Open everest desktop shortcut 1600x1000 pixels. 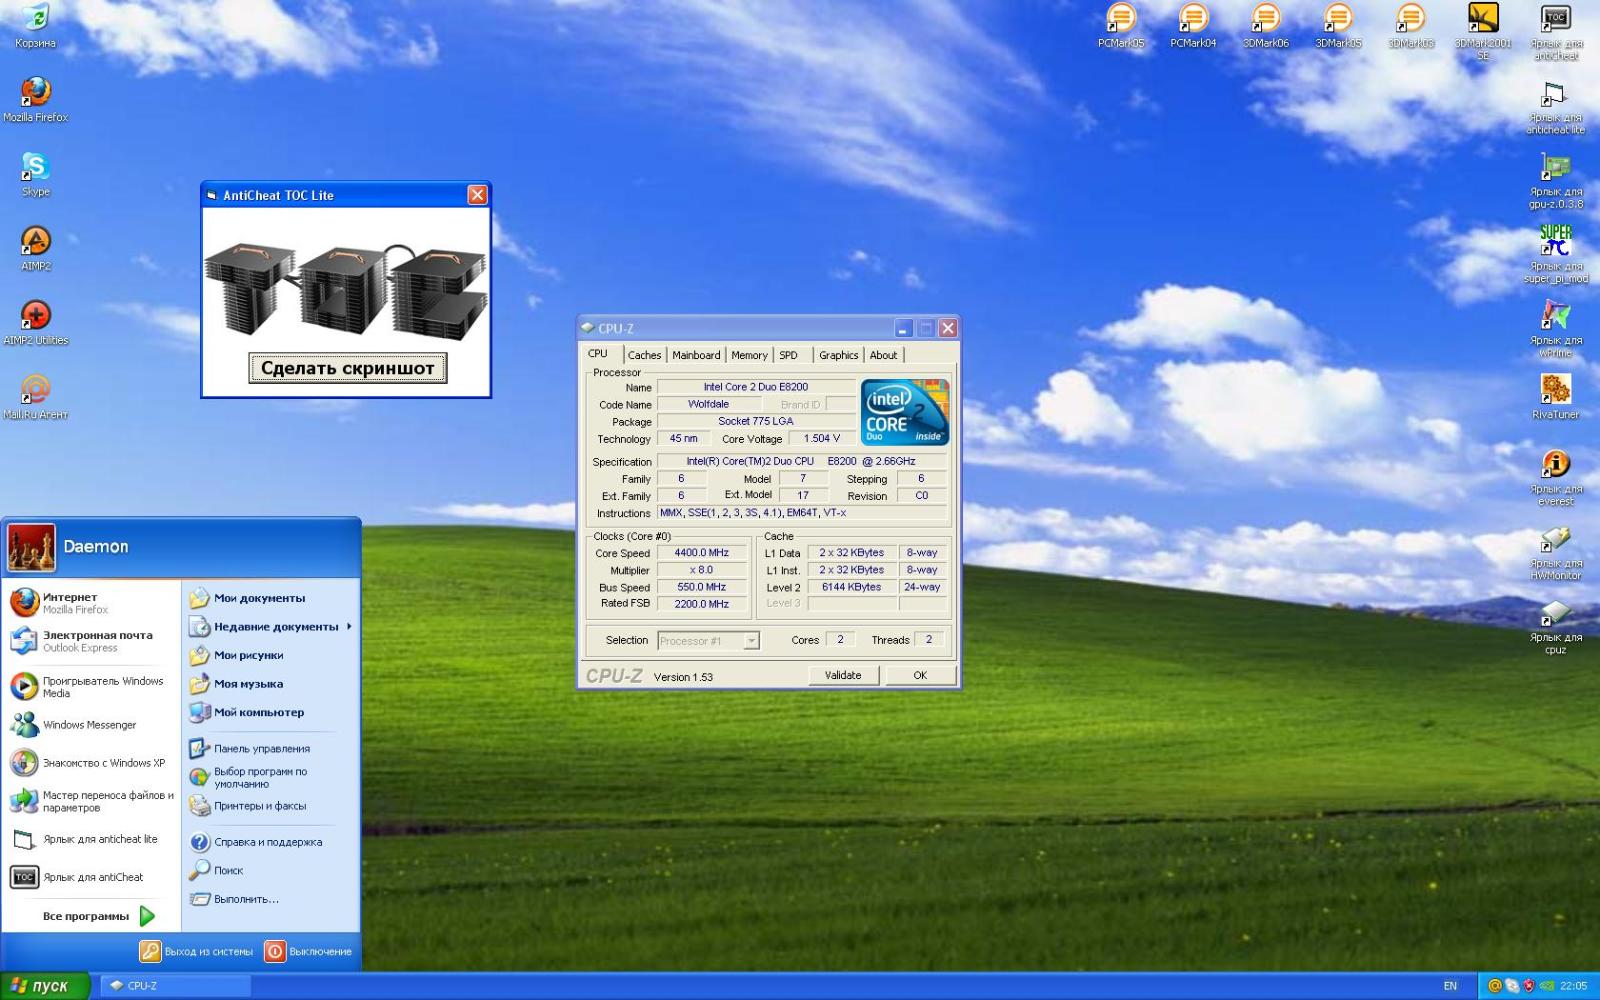(1555, 478)
